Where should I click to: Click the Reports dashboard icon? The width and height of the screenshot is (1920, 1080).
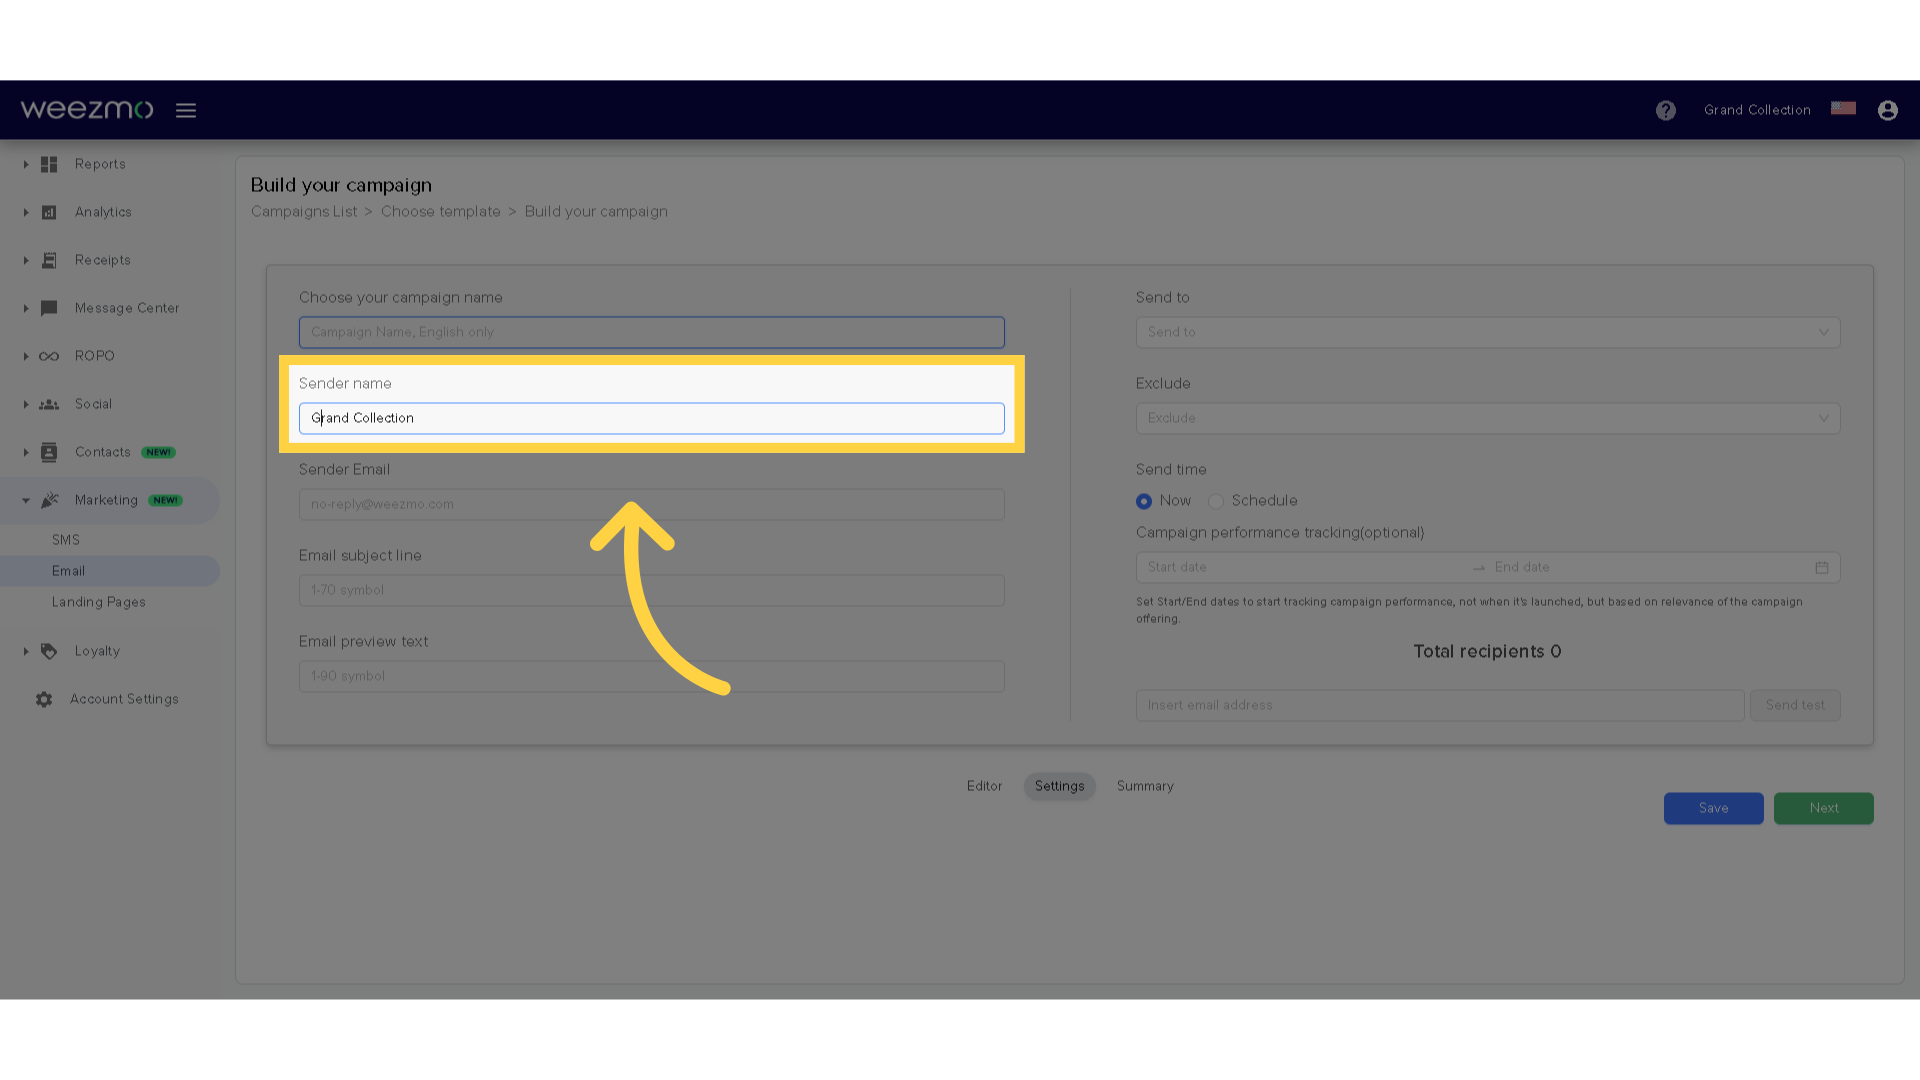click(49, 164)
